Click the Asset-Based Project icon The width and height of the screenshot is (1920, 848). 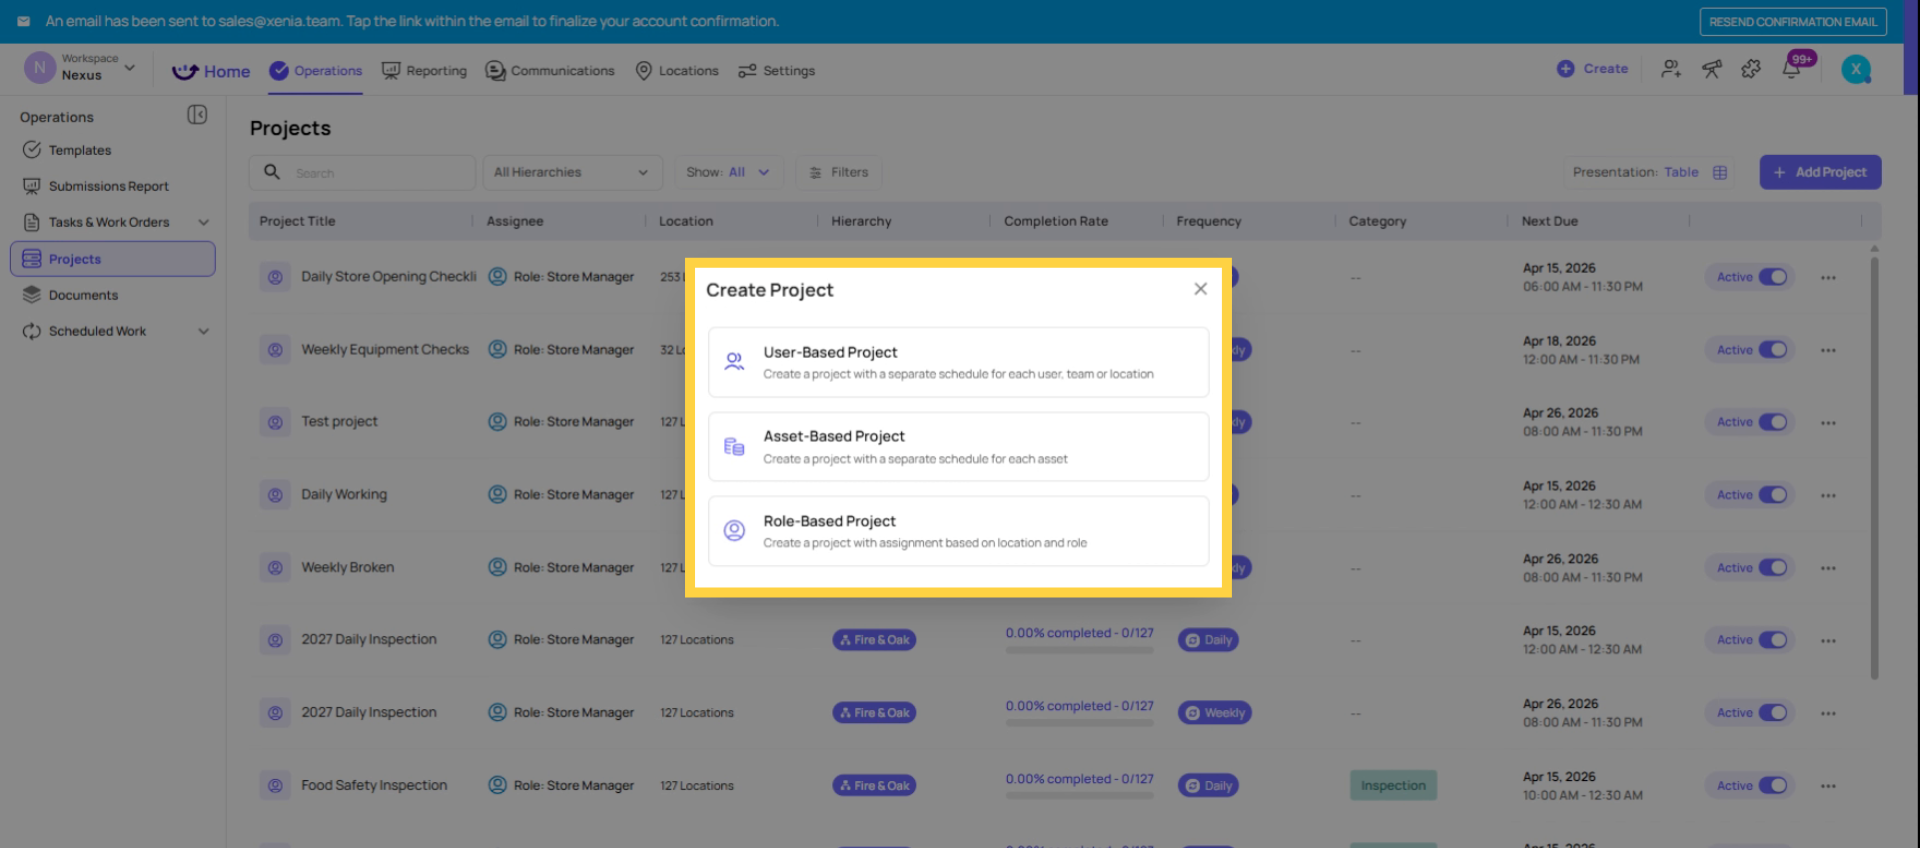pos(734,447)
